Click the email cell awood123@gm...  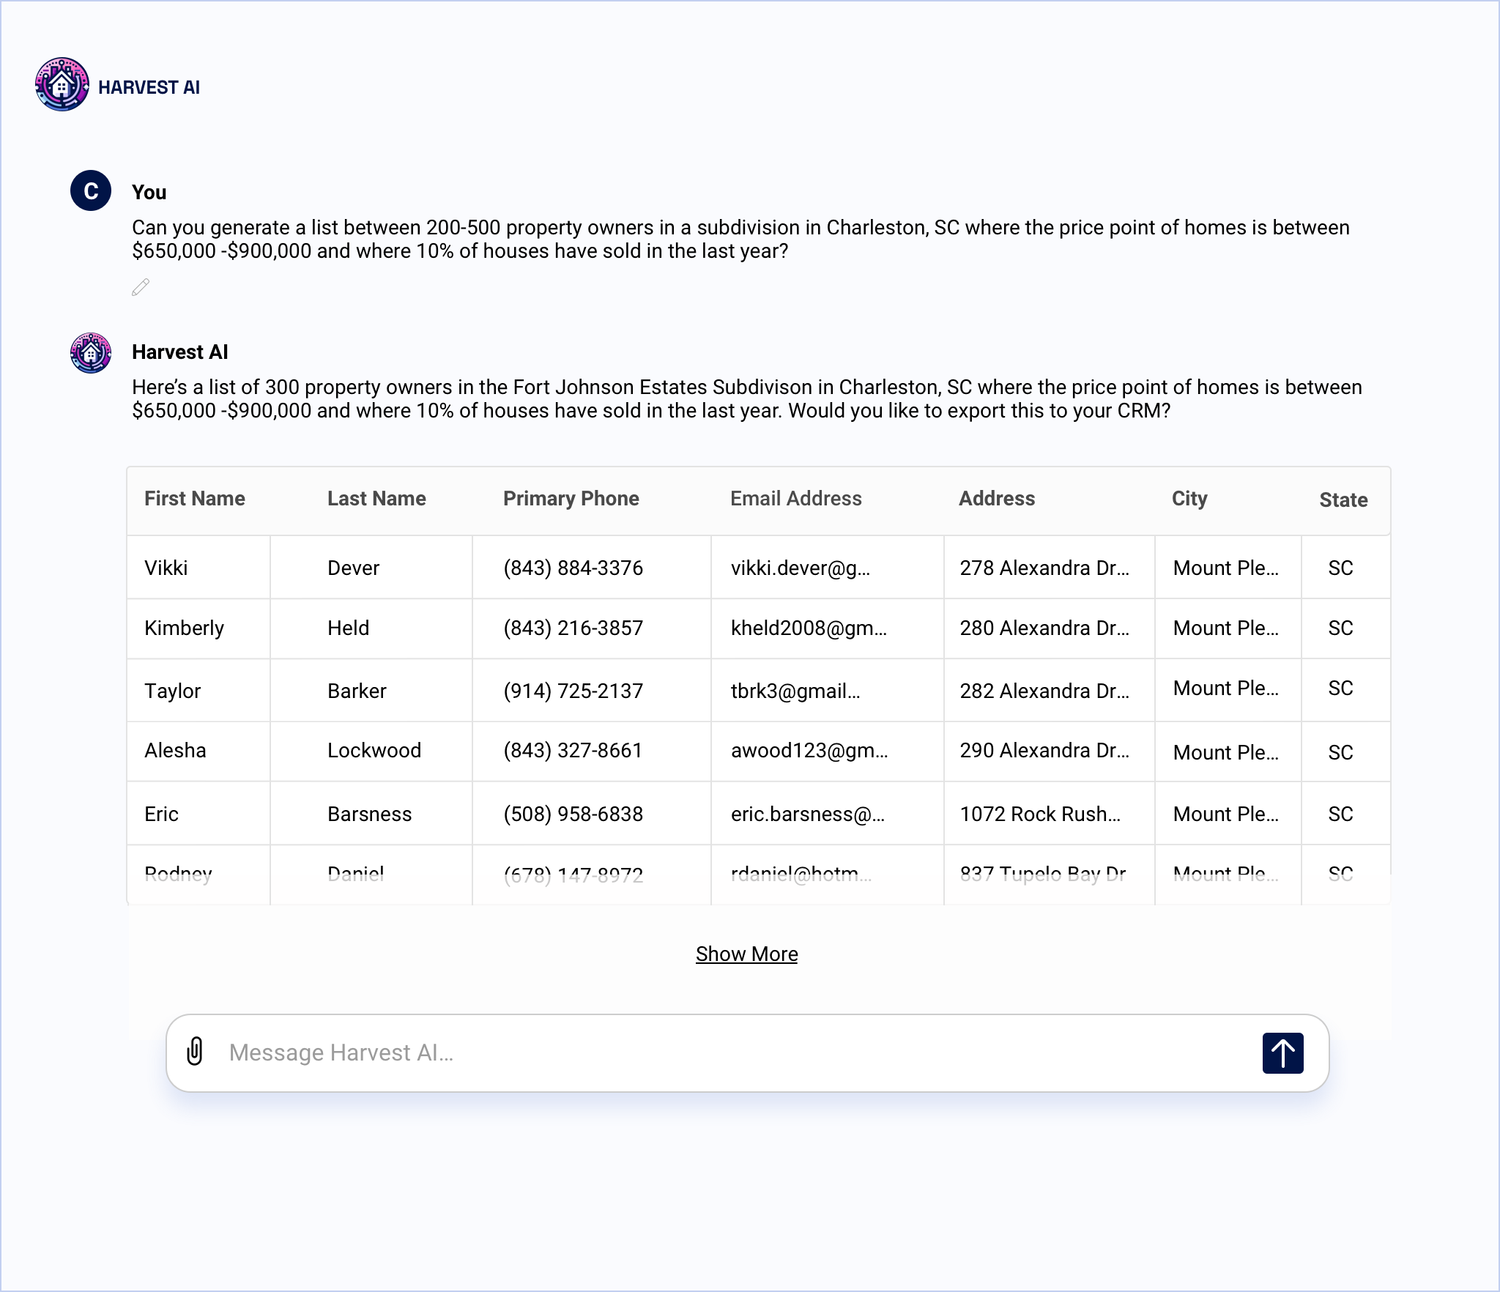coord(810,750)
